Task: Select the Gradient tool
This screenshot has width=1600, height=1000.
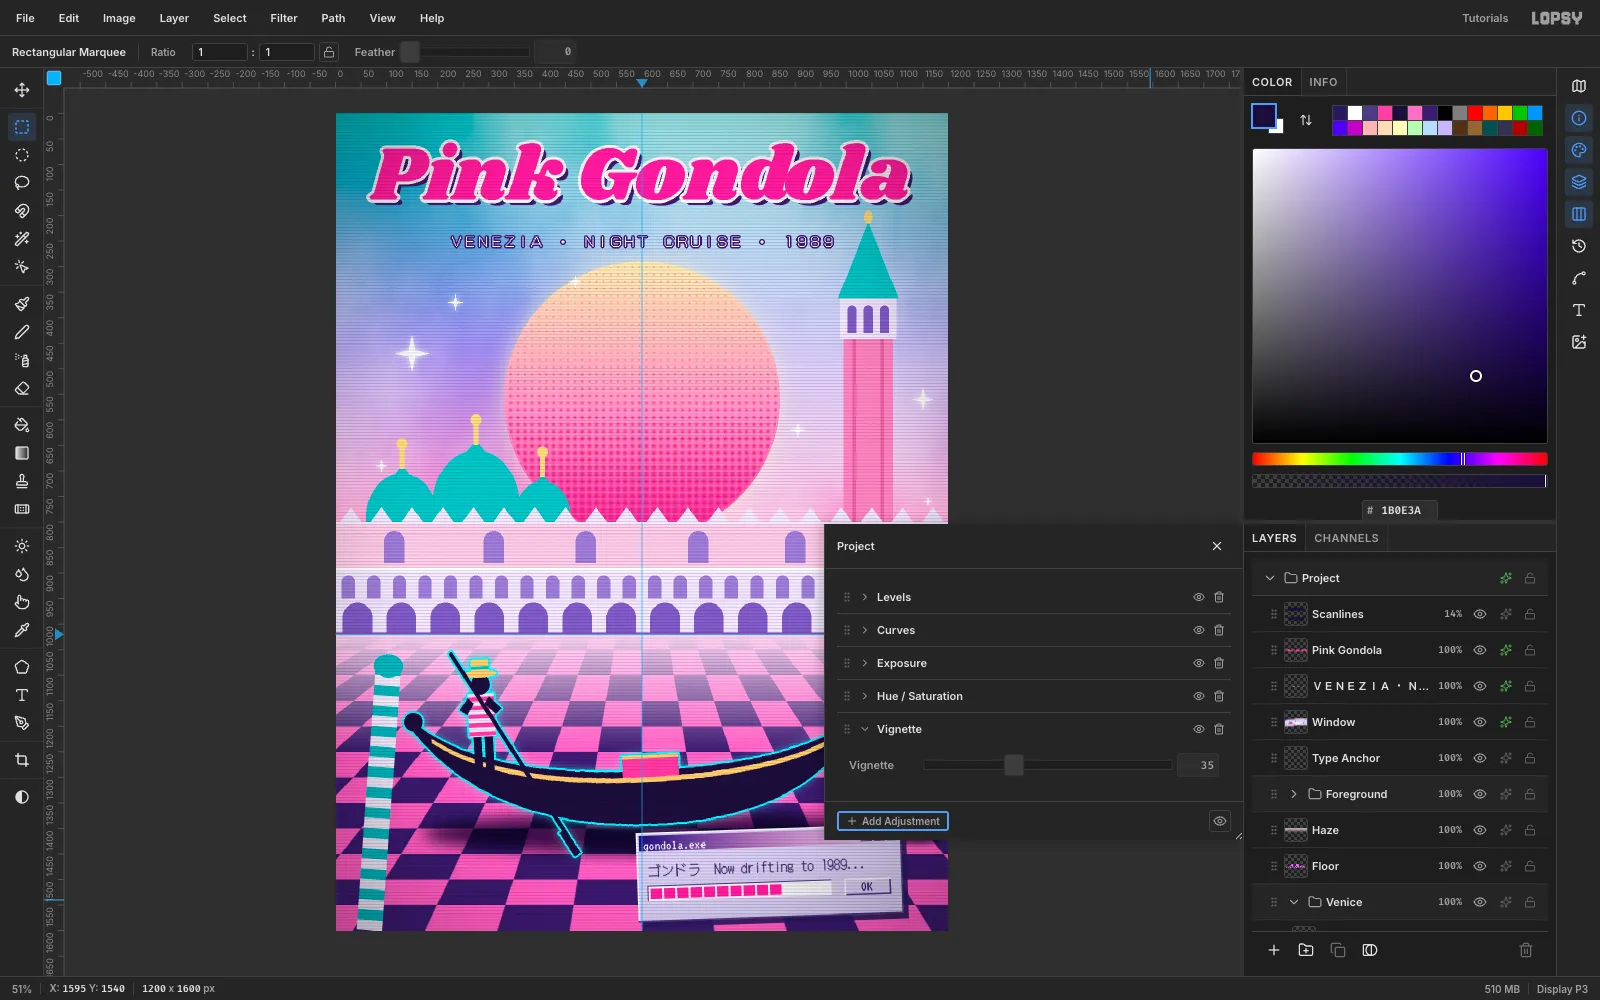Action: pyautogui.click(x=22, y=453)
